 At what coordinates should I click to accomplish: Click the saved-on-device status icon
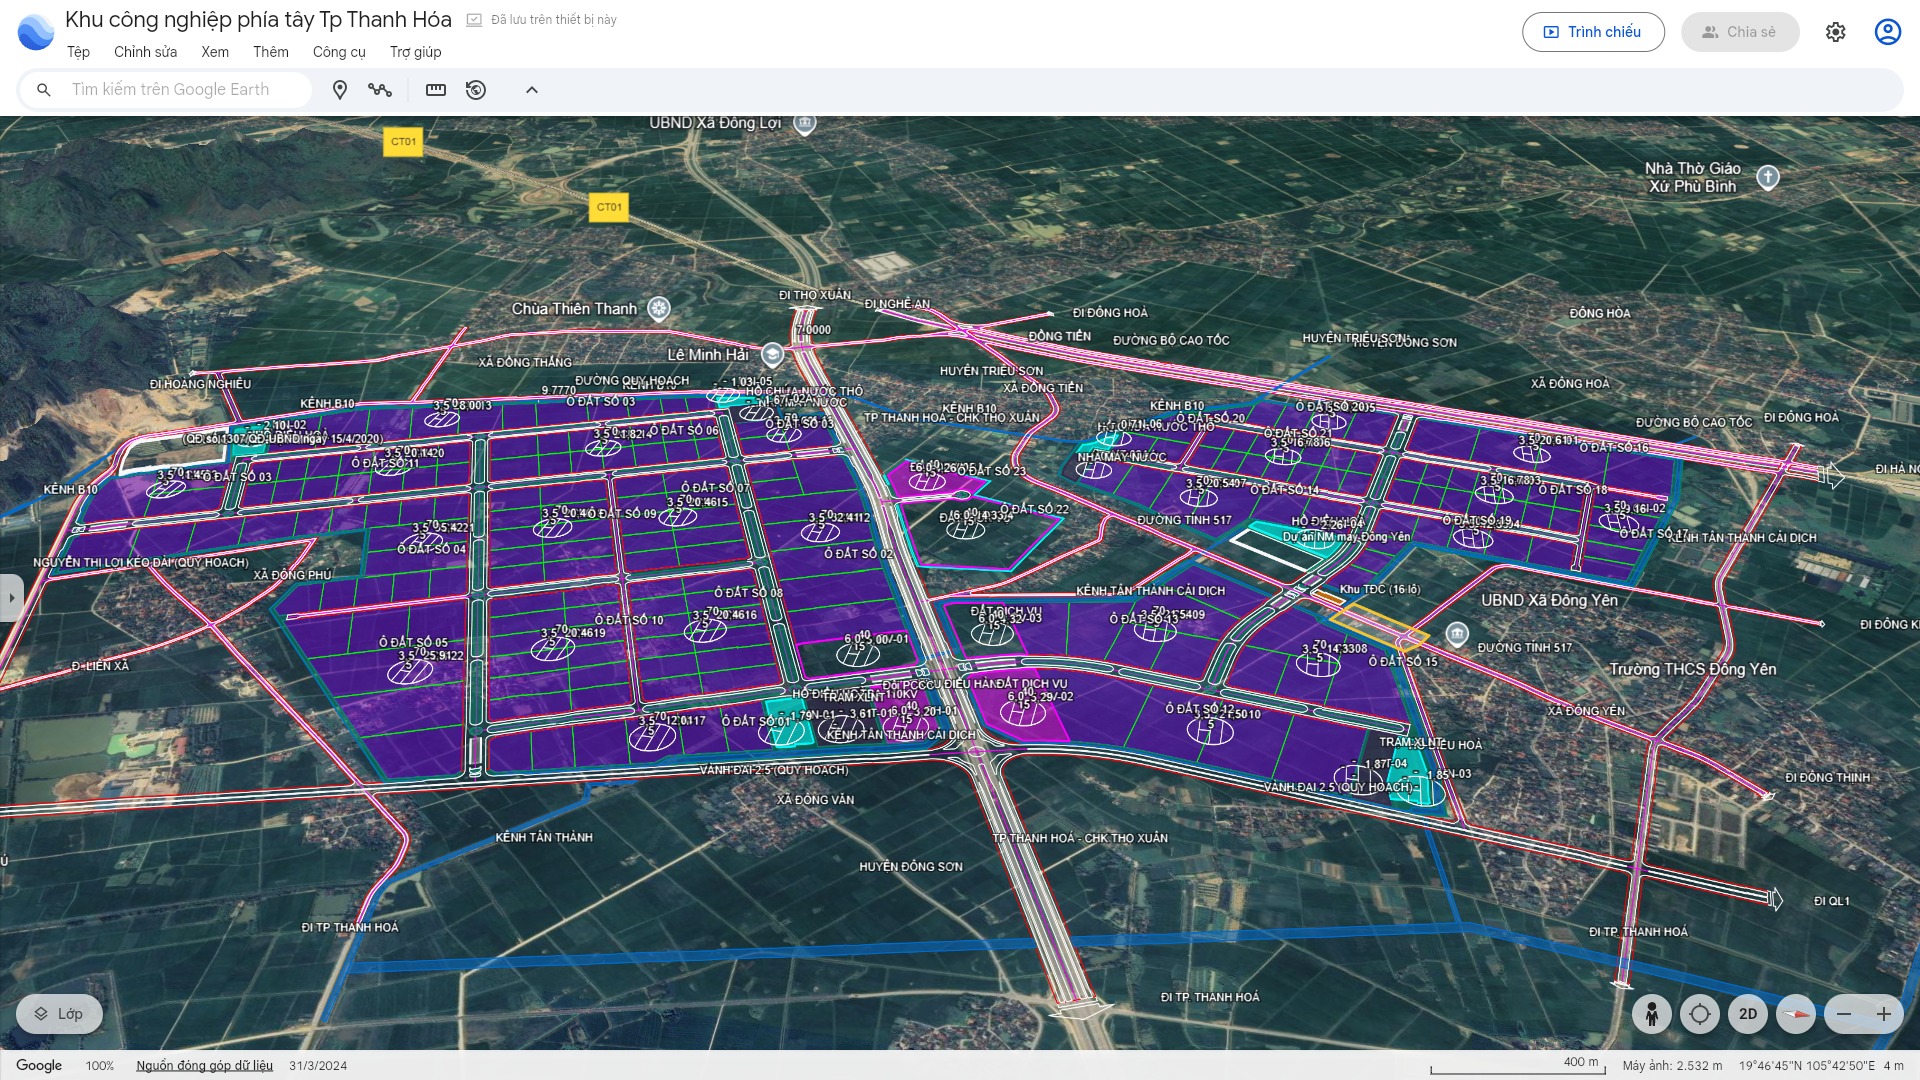(x=474, y=20)
